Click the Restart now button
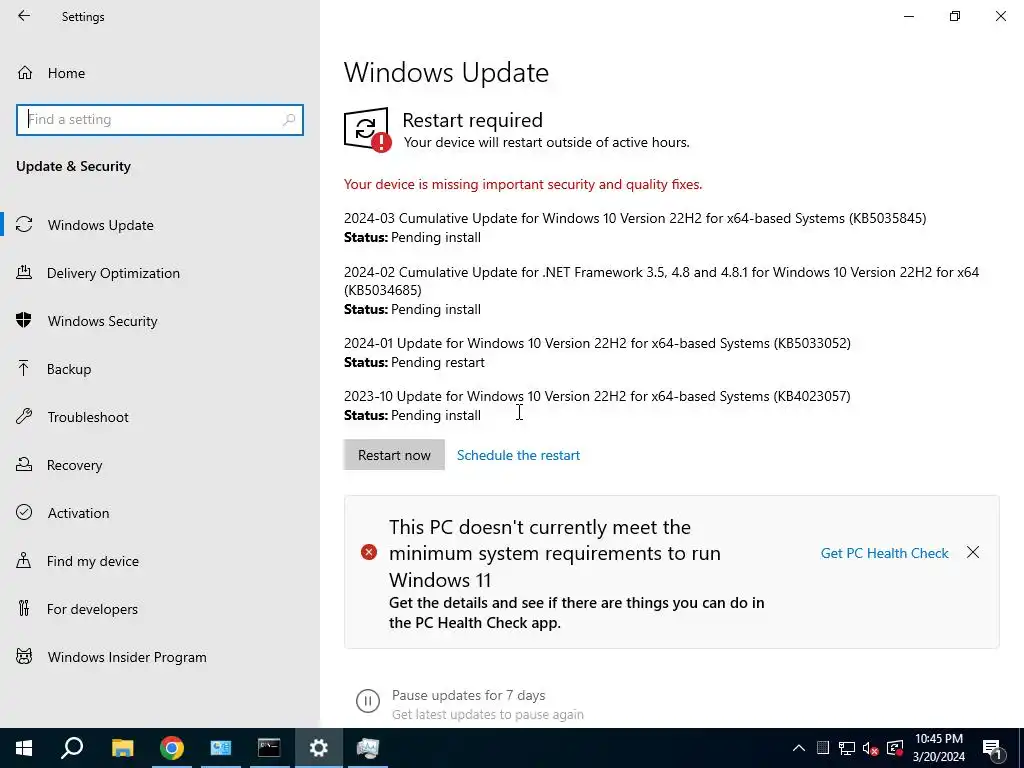 394,455
